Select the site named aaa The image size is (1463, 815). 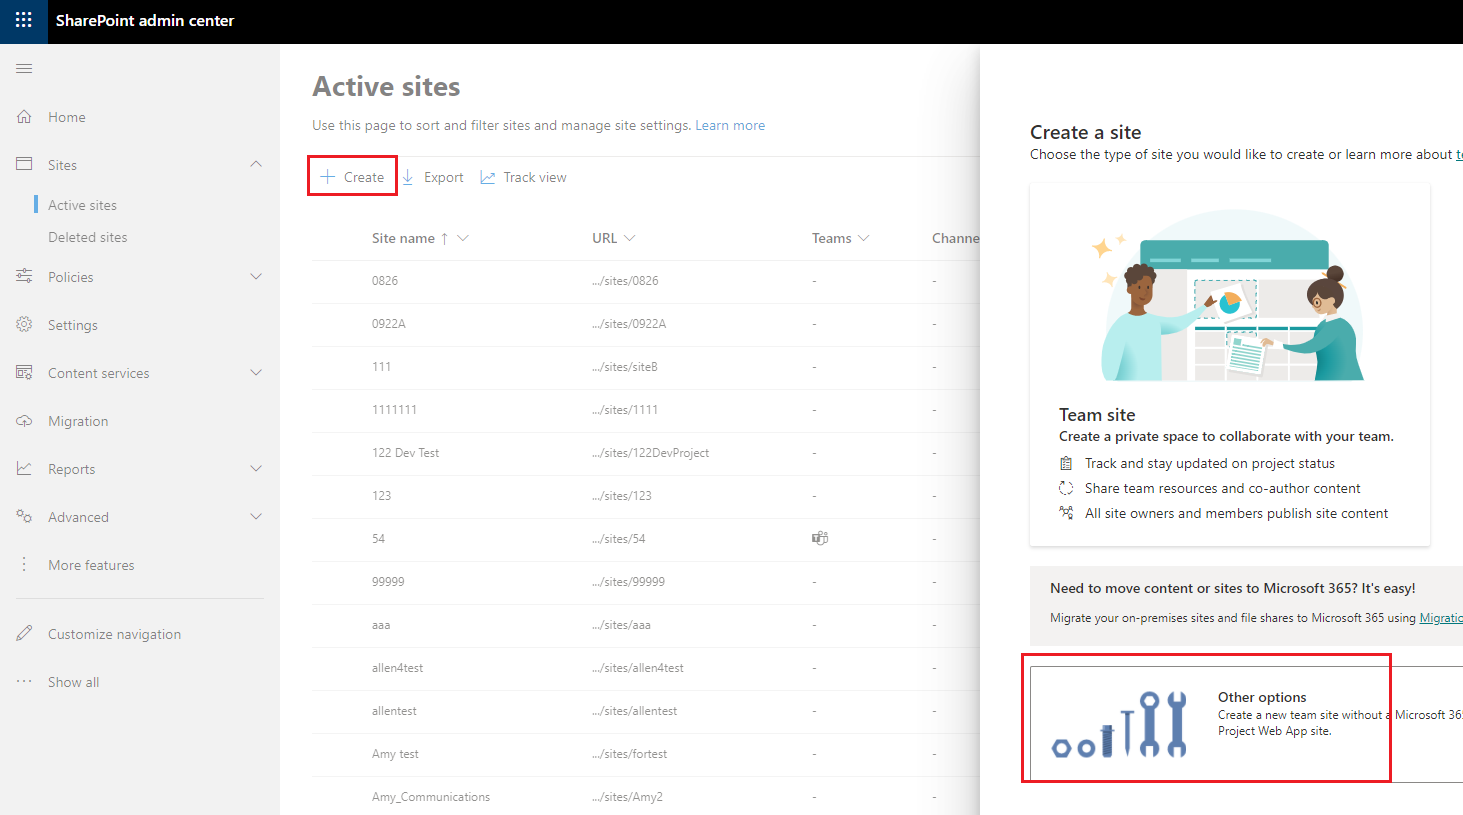(381, 625)
